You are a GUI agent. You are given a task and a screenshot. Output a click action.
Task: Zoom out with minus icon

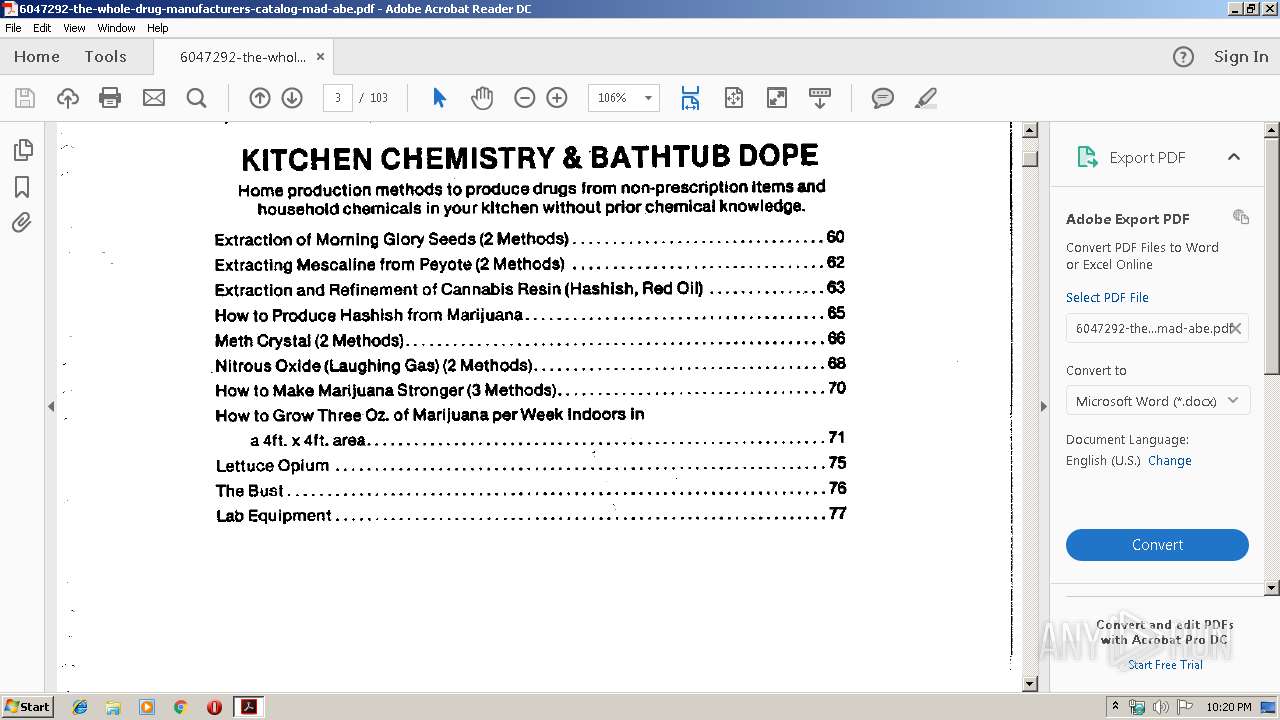525,98
